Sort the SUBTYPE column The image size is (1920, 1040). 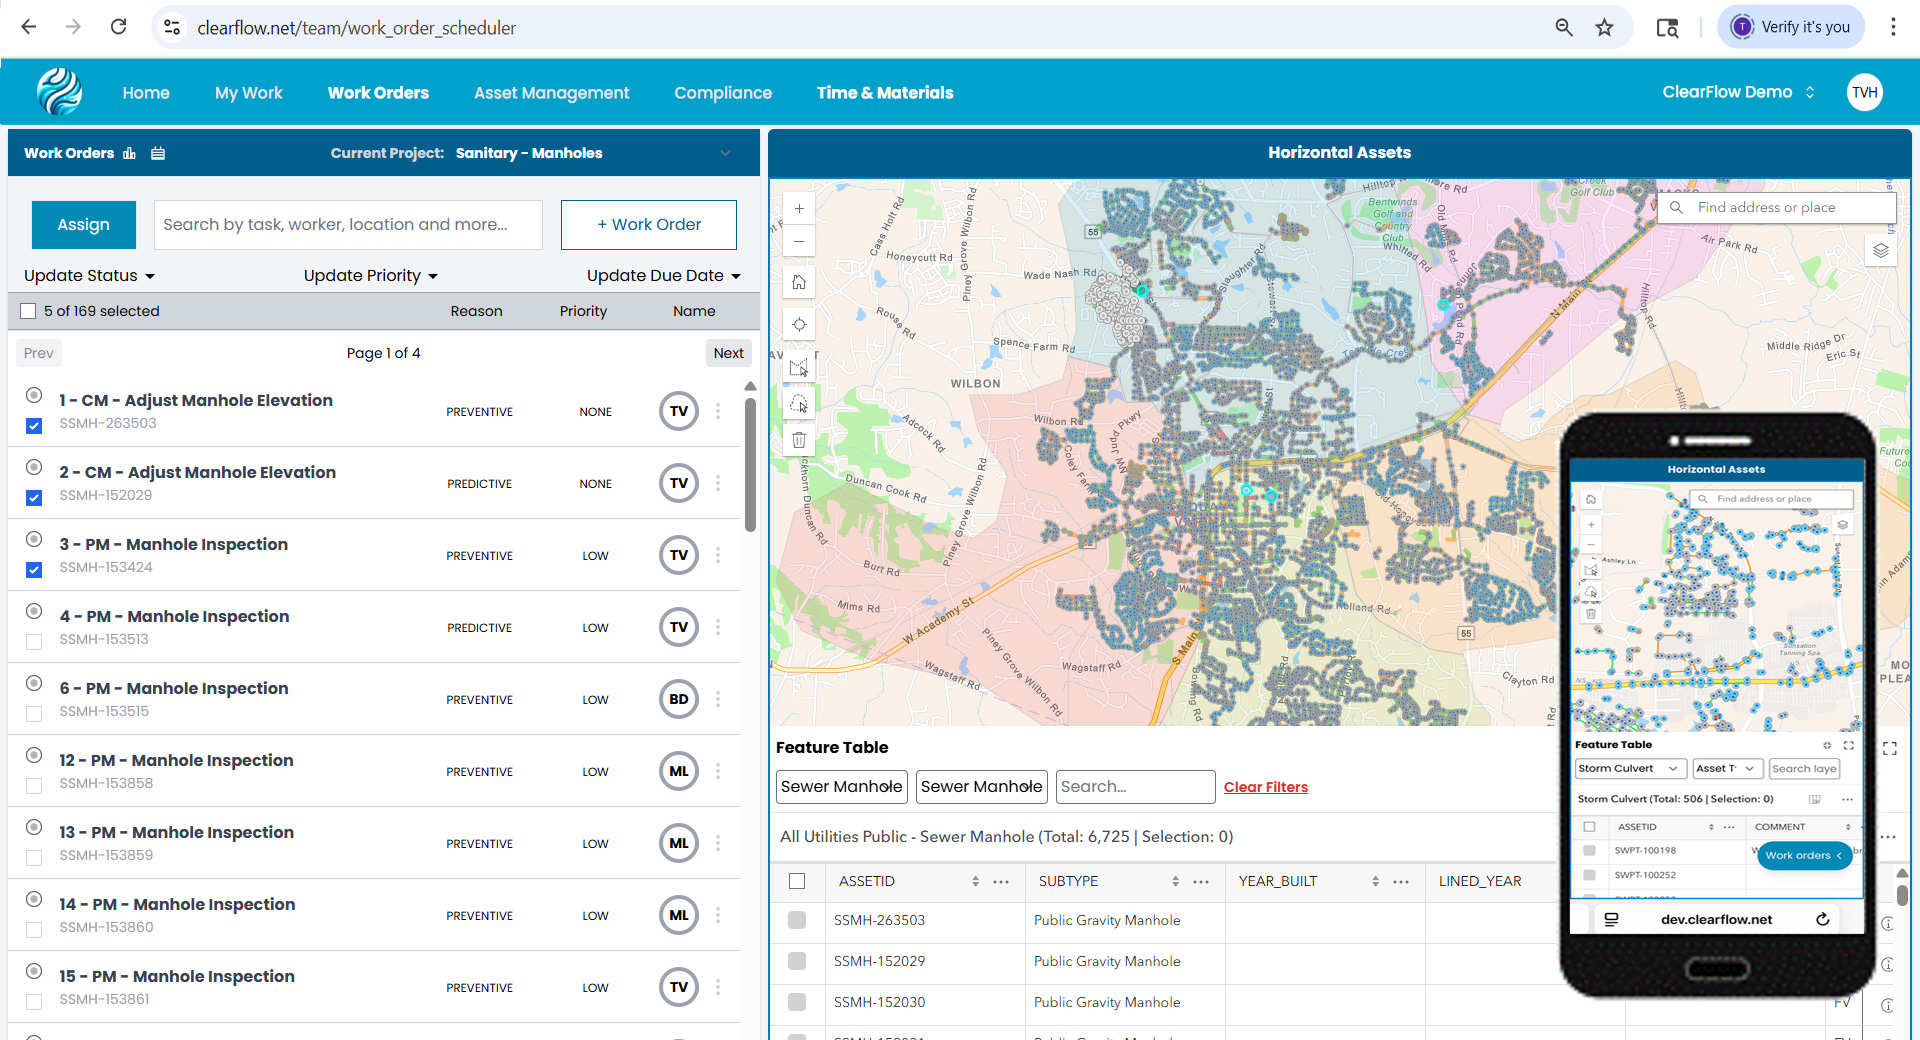click(1175, 881)
